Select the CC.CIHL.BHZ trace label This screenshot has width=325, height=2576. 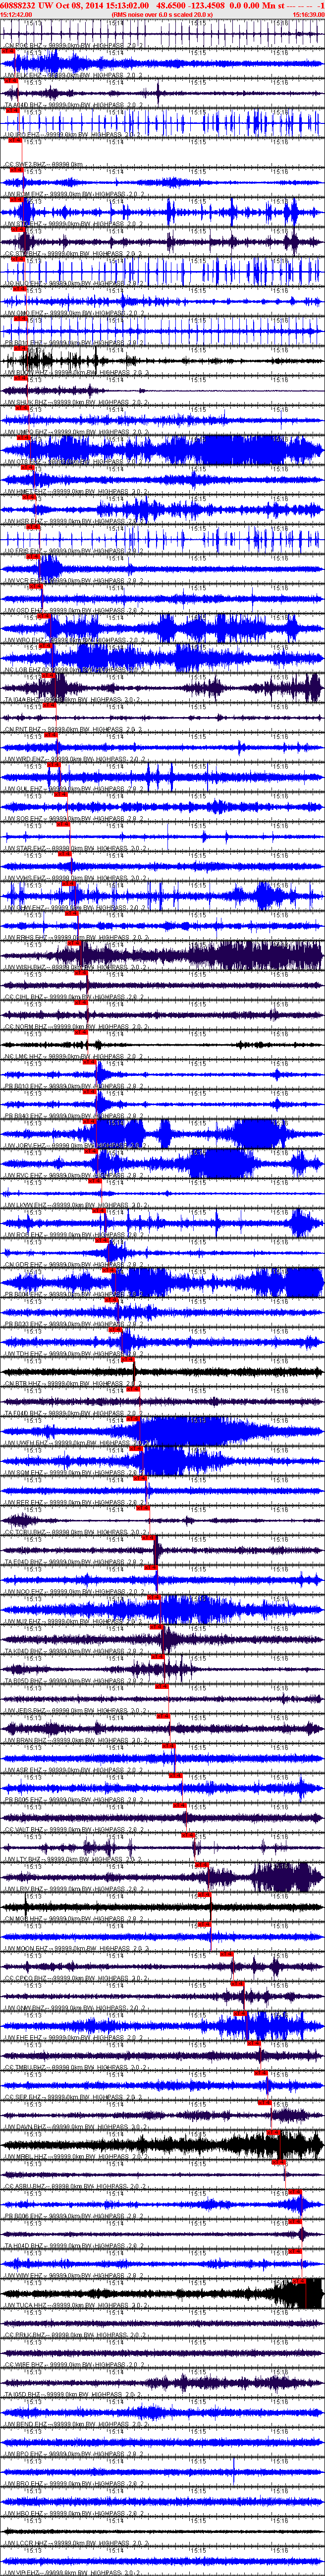74,997
